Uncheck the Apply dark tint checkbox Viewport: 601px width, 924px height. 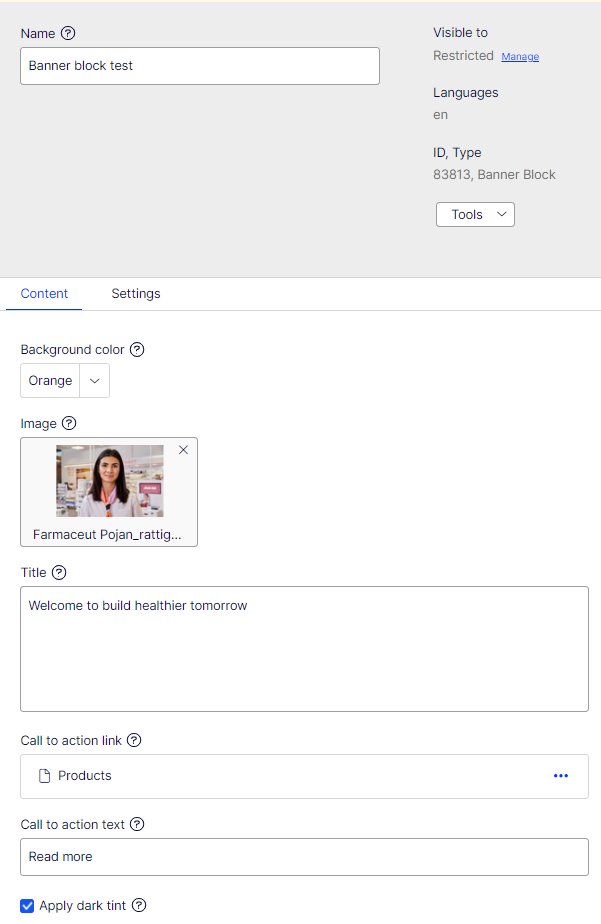pyautogui.click(x=27, y=906)
